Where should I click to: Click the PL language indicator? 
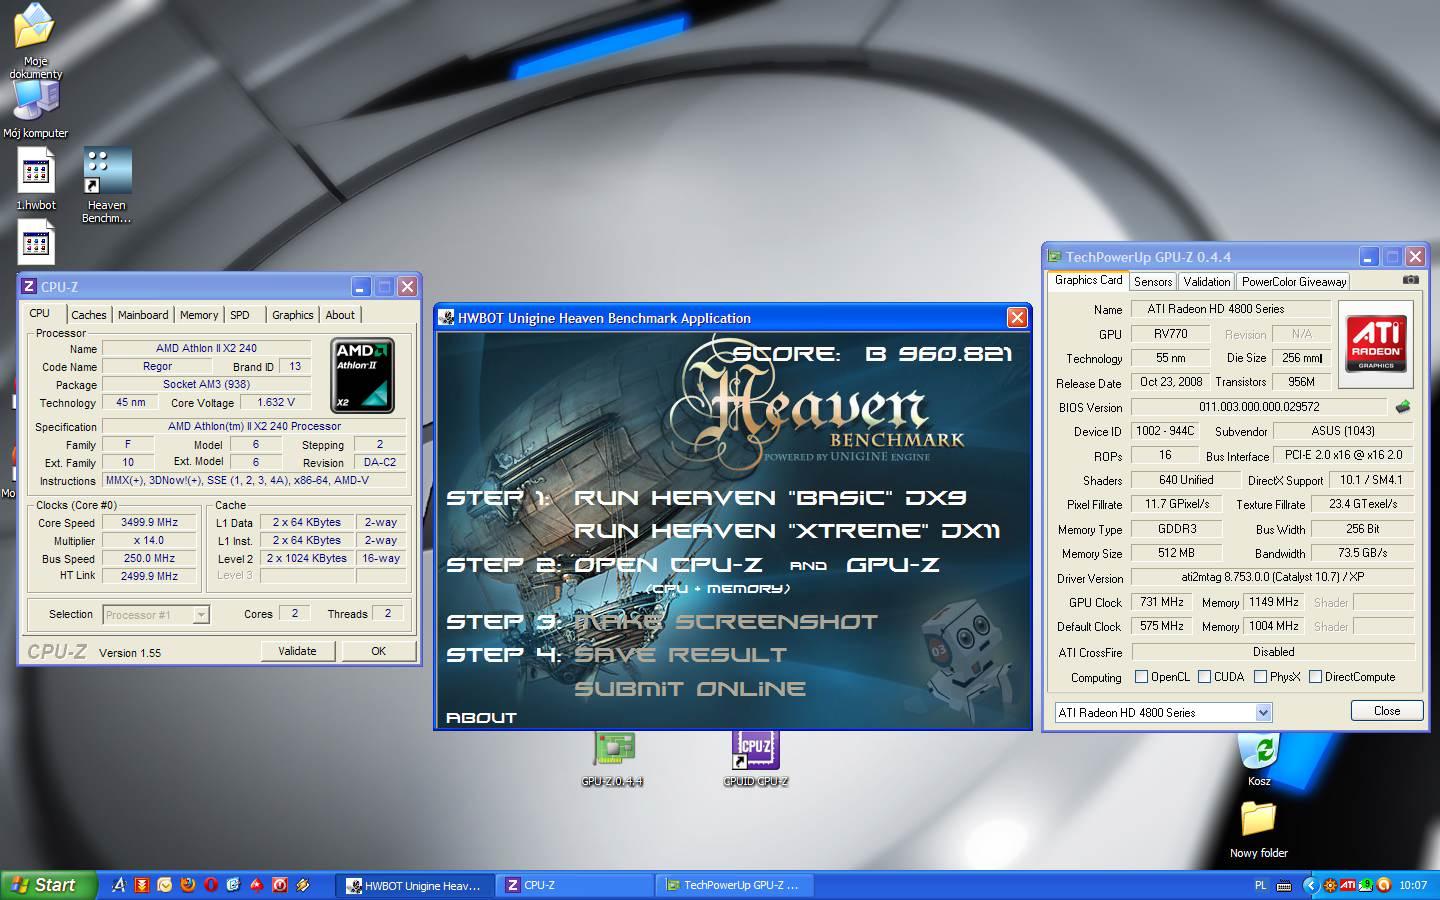pyautogui.click(x=1260, y=885)
